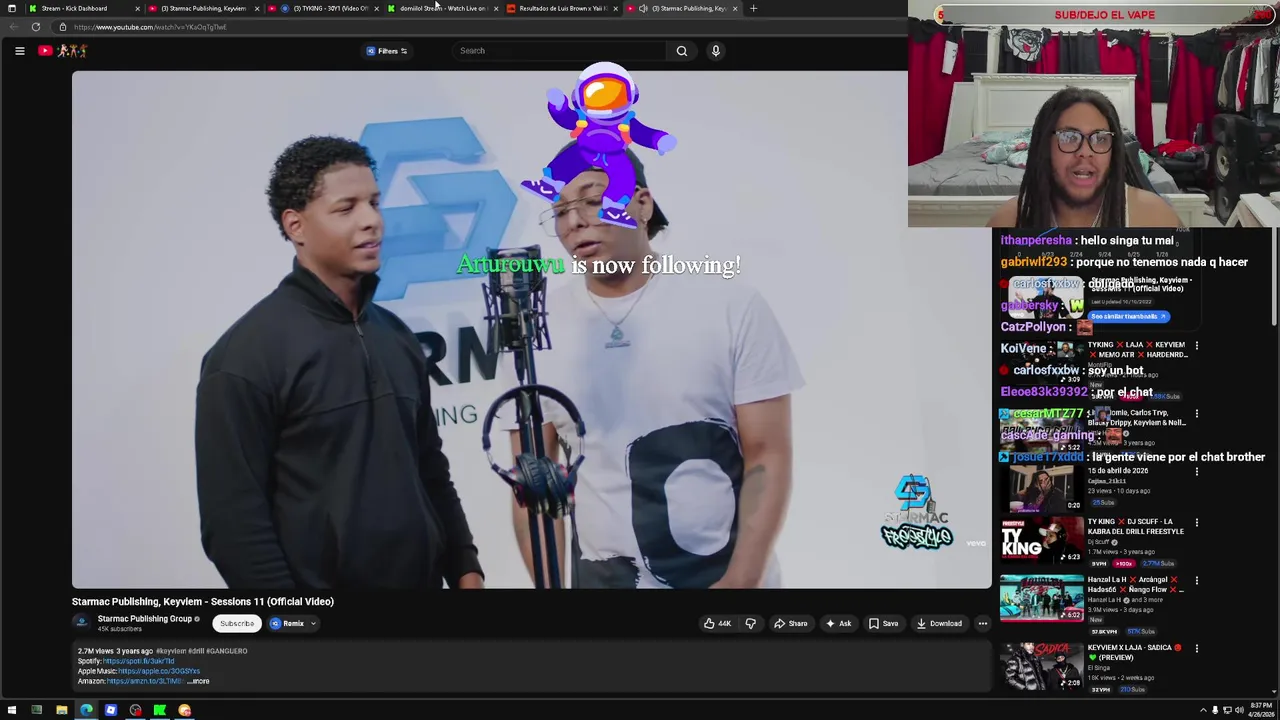The width and height of the screenshot is (1280, 720).
Task: Open options menu for KEYVIEM X LAJA video
Action: click(x=1196, y=649)
